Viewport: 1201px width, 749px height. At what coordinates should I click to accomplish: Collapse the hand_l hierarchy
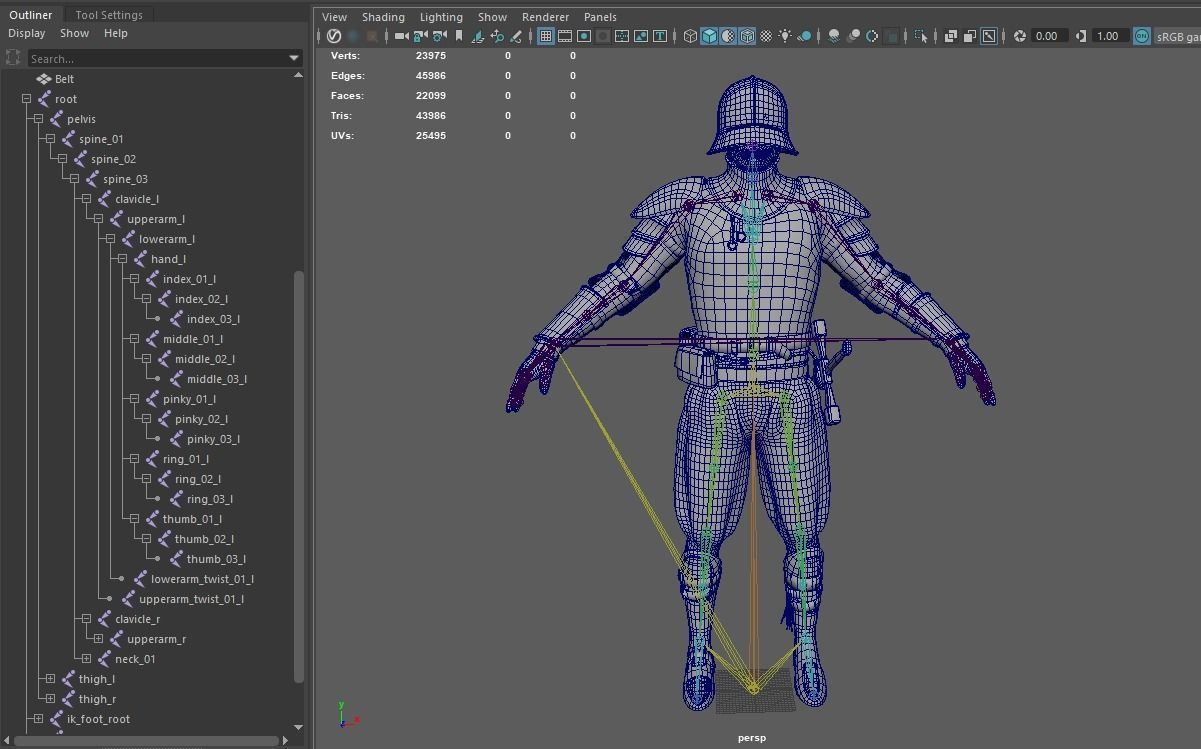[x=123, y=259]
